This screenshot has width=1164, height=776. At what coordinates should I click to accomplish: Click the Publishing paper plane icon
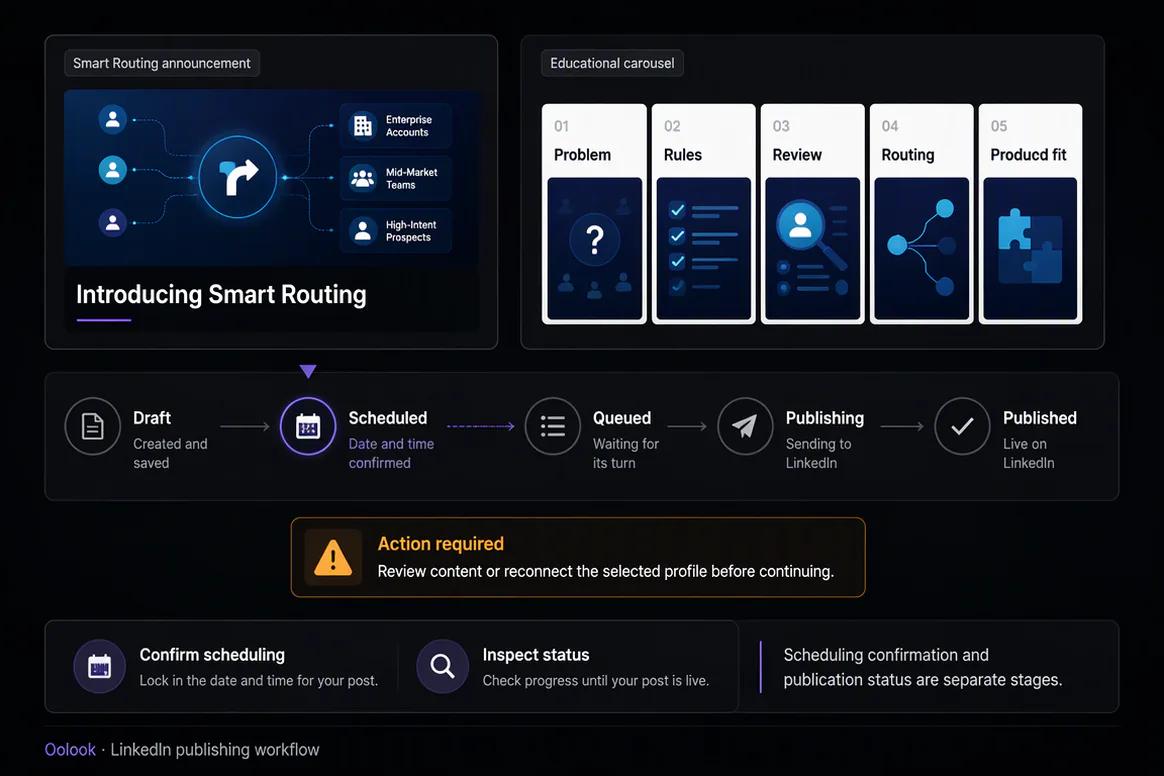click(745, 426)
